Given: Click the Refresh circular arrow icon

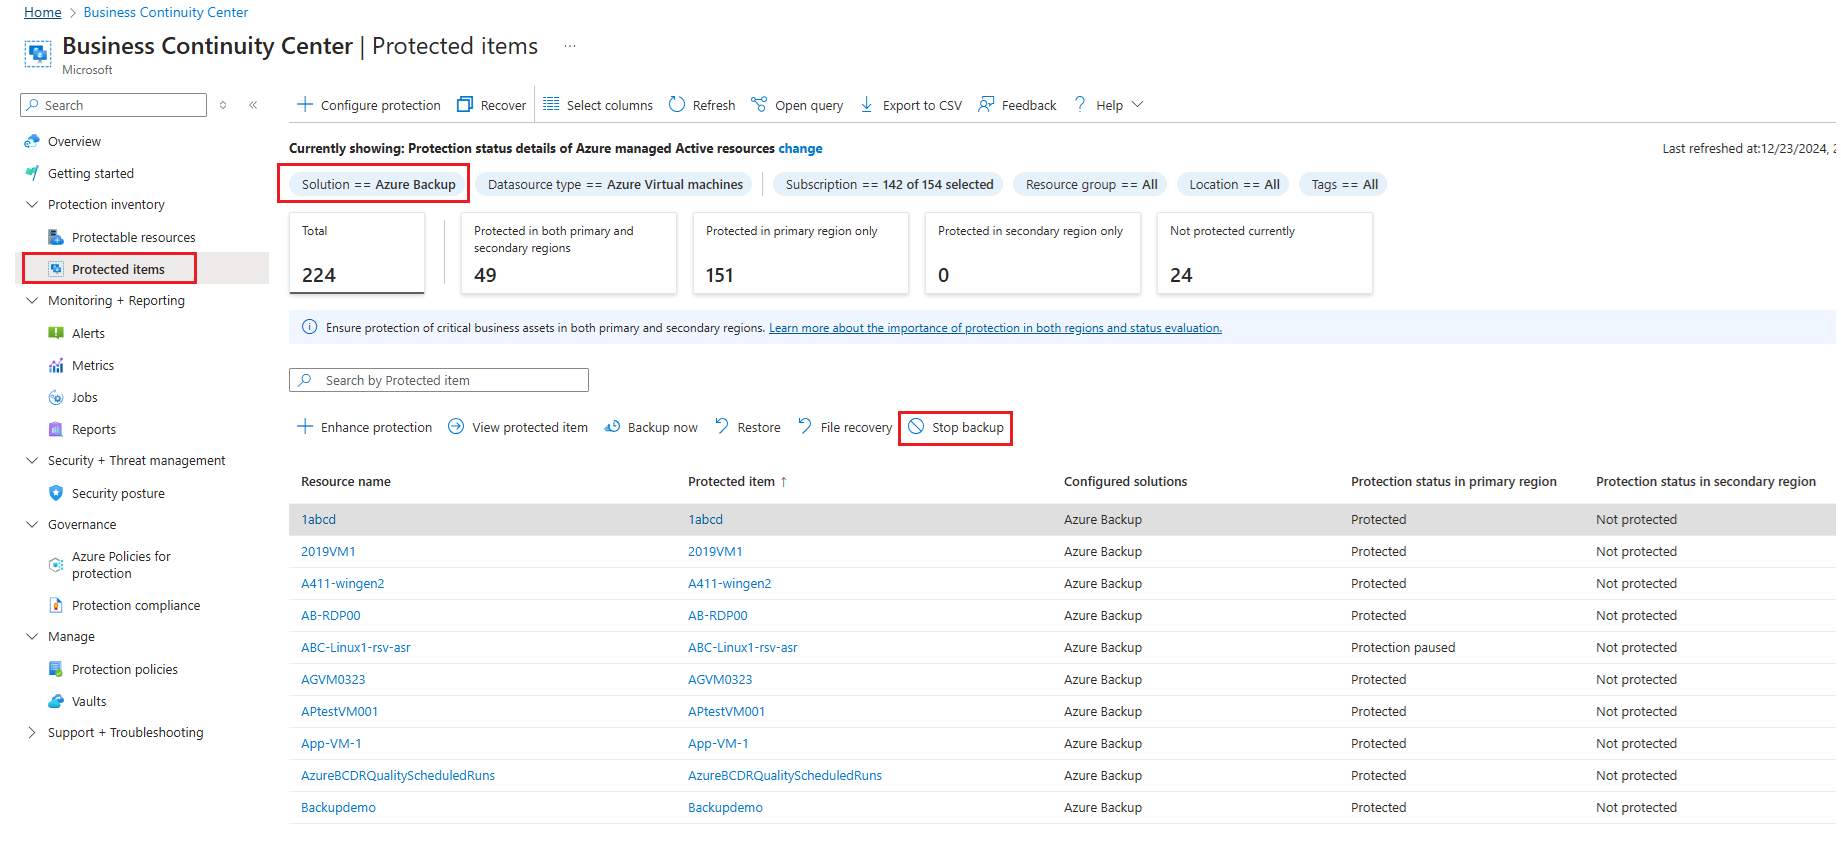Looking at the screenshot, I should 677,105.
